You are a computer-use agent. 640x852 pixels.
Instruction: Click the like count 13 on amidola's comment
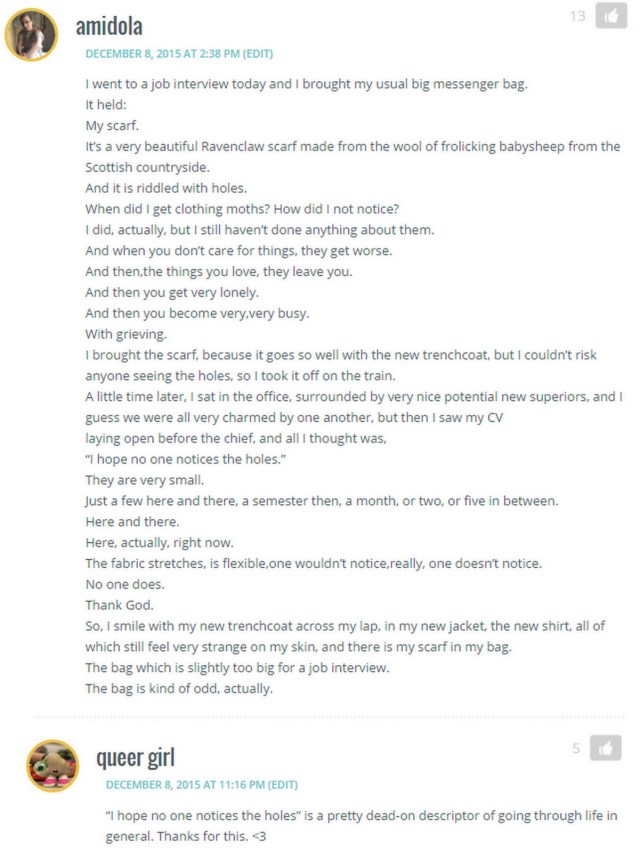coord(578,16)
